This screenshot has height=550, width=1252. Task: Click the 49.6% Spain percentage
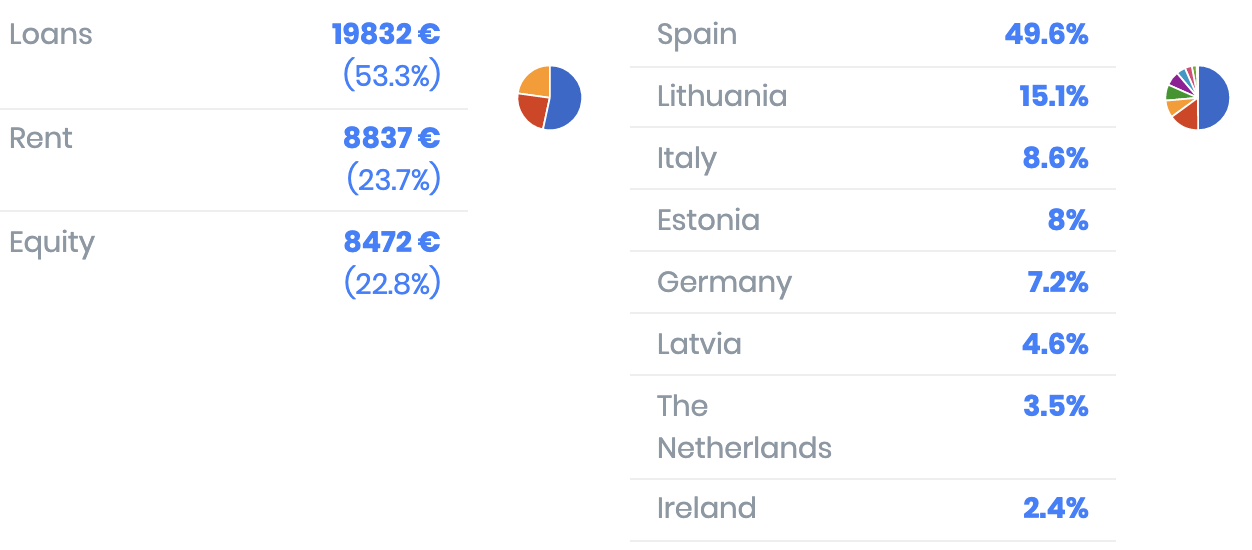[1046, 34]
